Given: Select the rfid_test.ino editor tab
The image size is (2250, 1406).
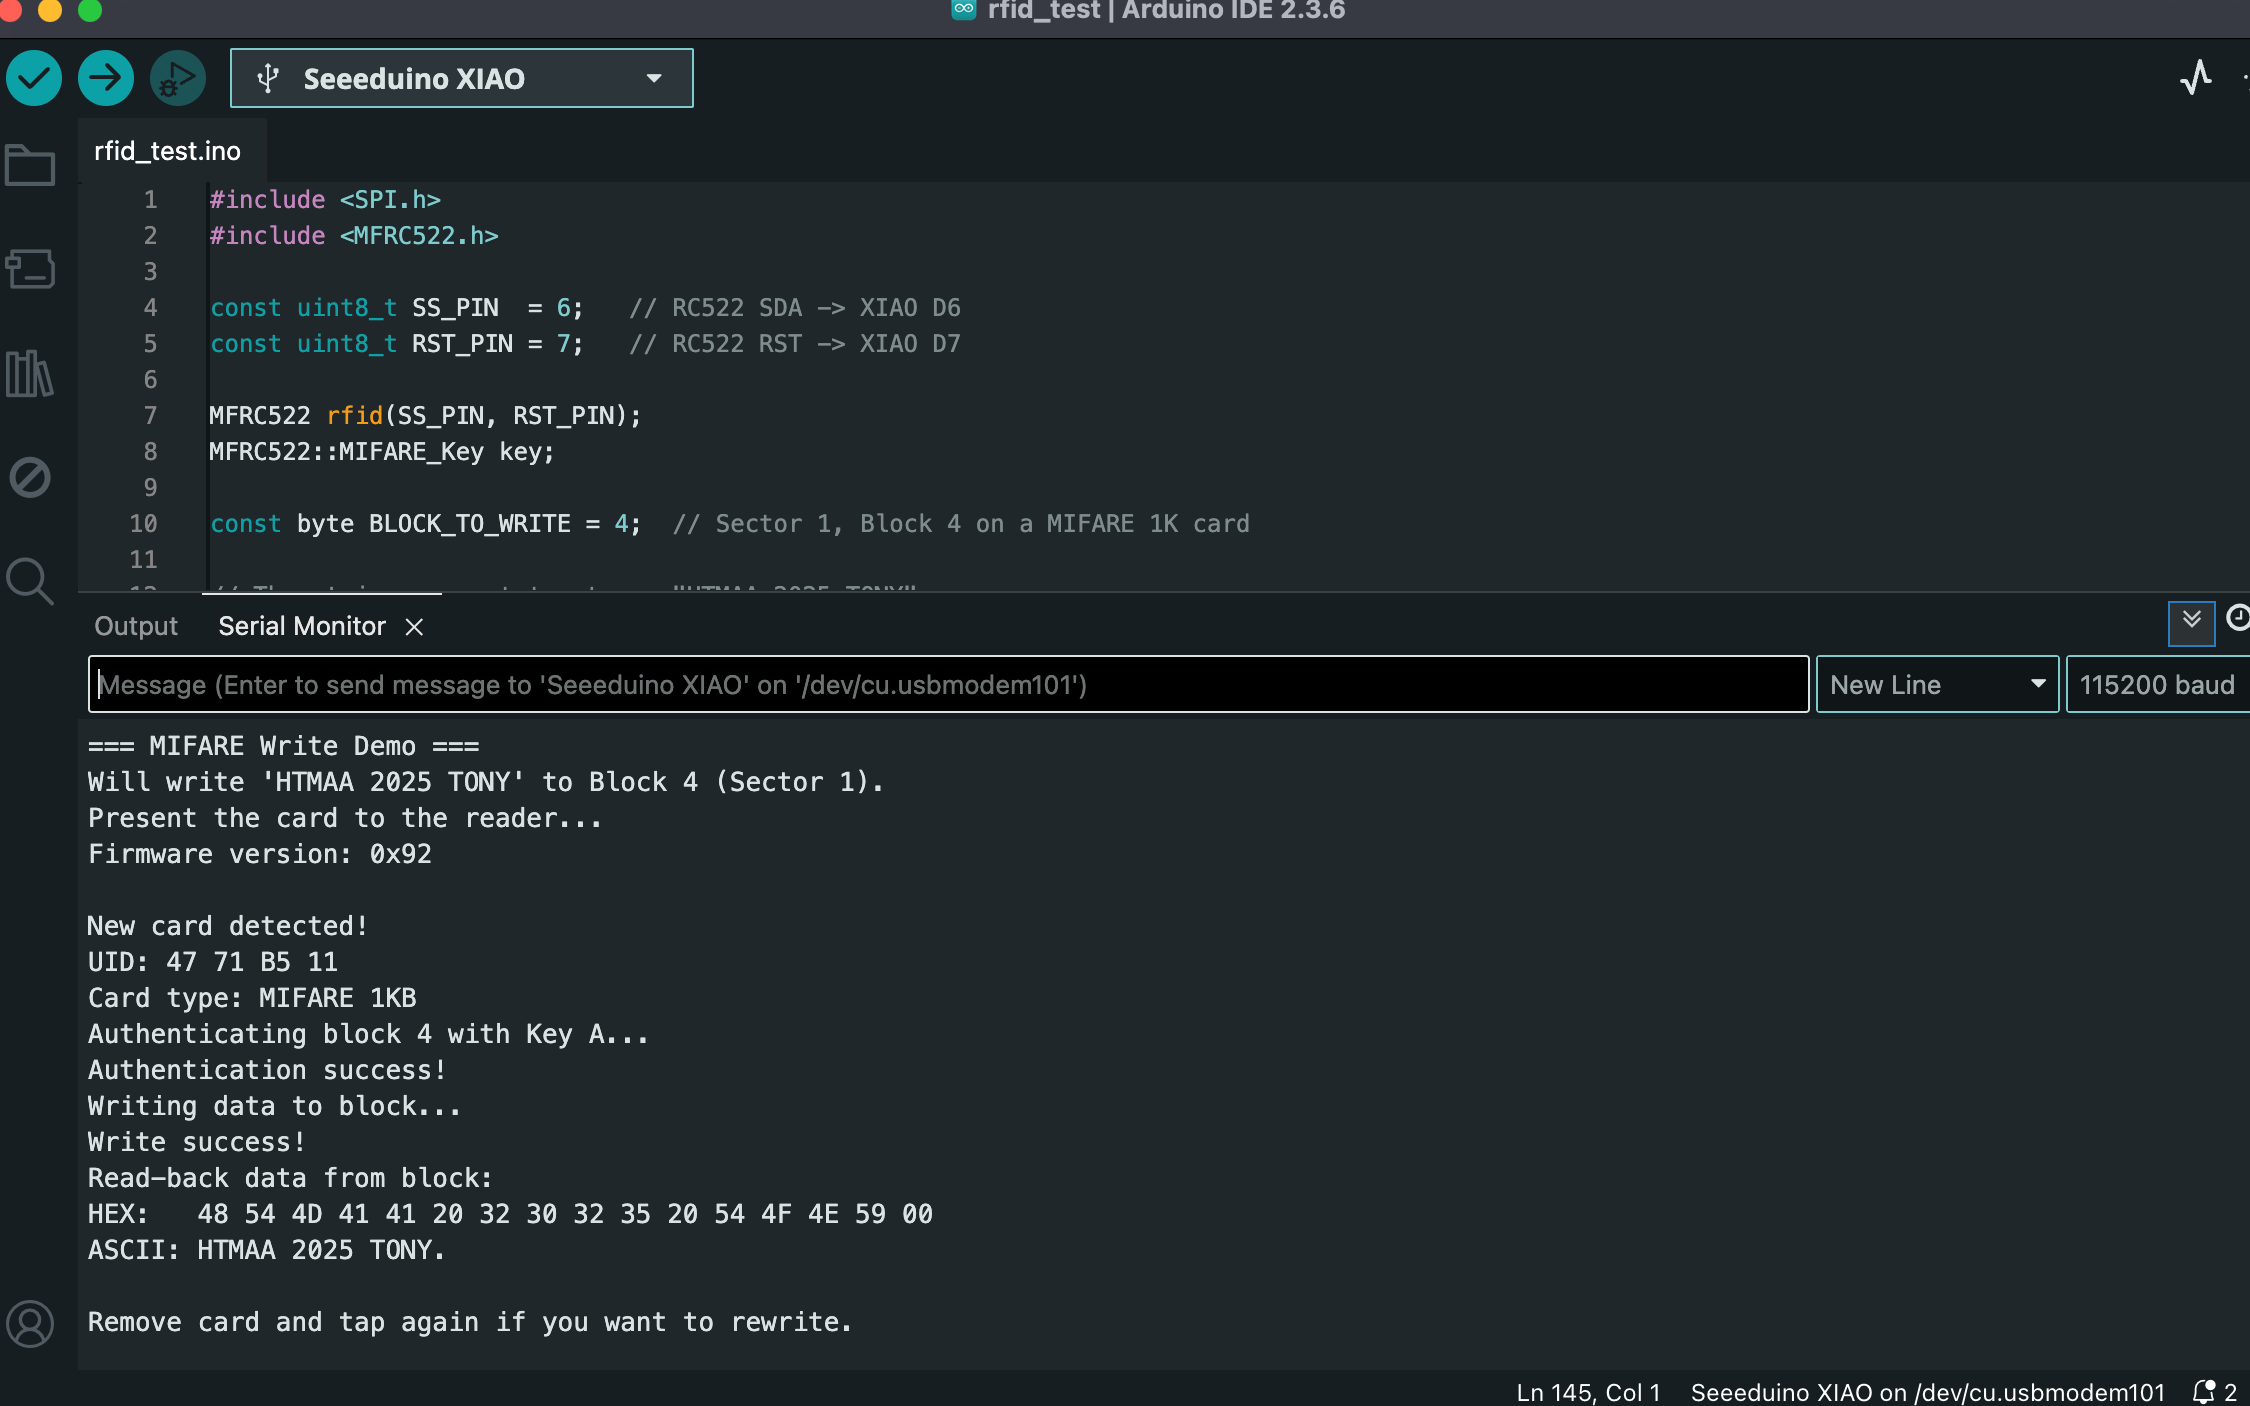Looking at the screenshot, I should pyautogui.click(x=168, y=151).
